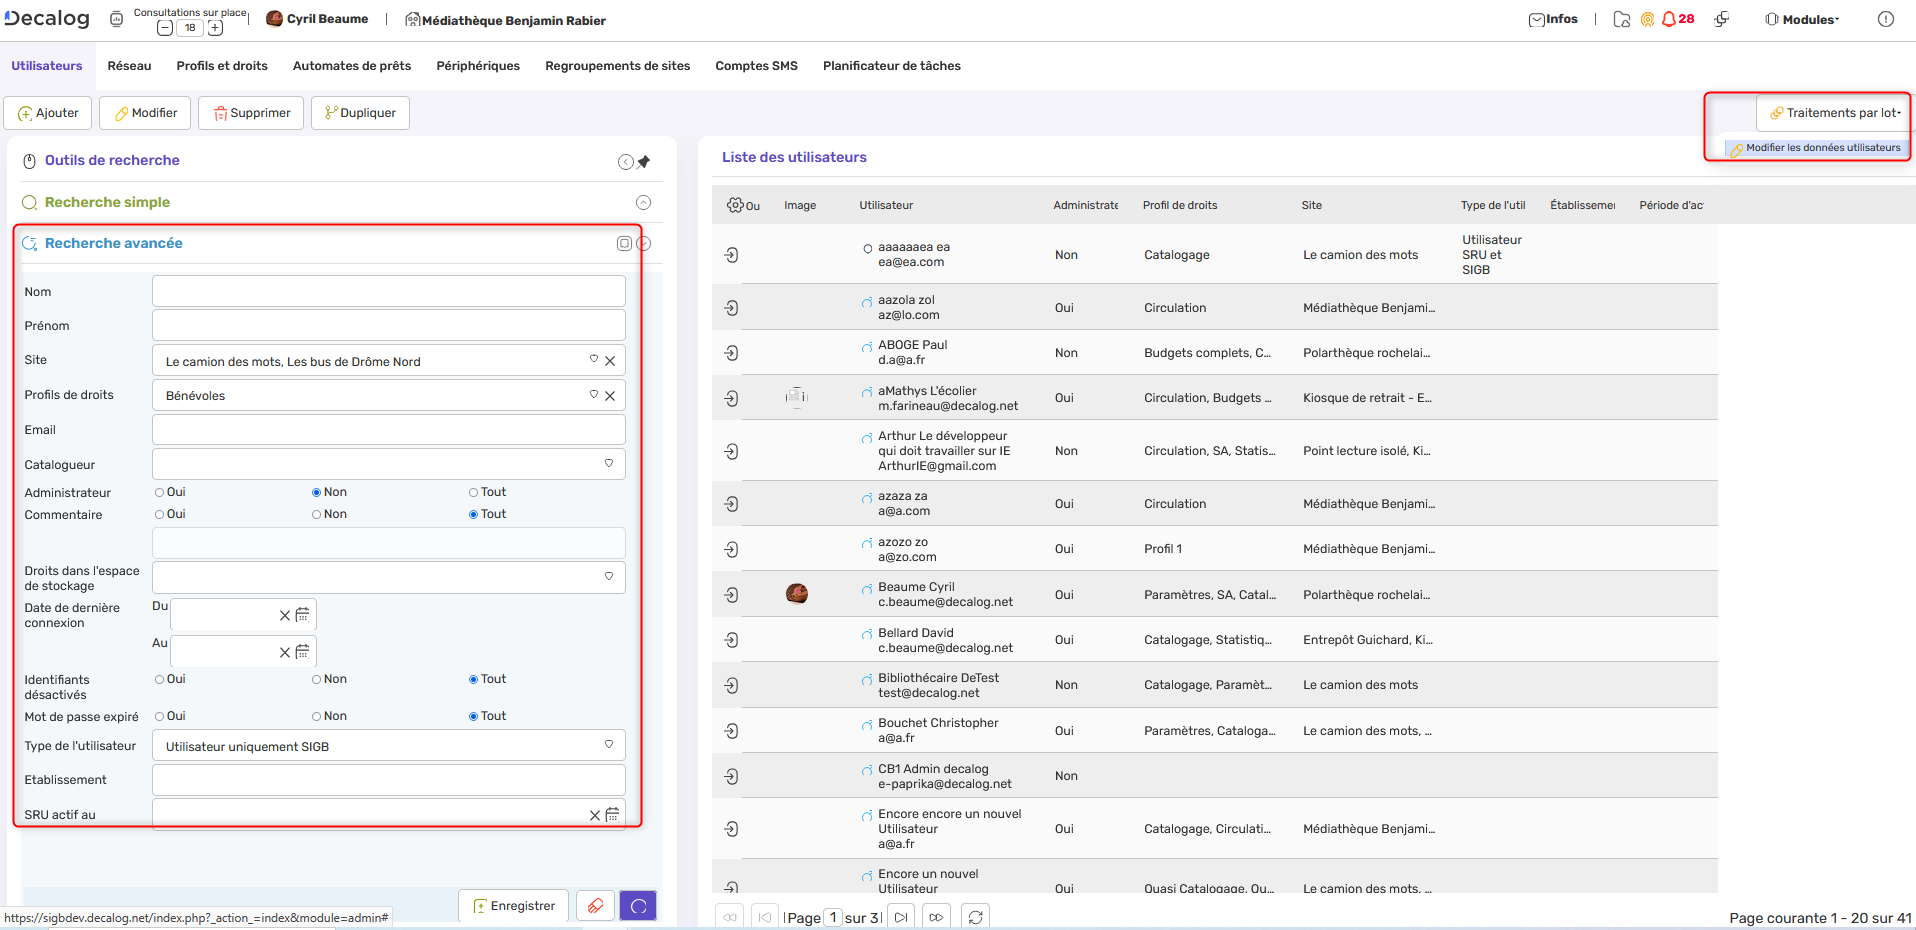Open the Comptes SMS tab
The width and height of the screenshot is (1916, 930).
pos(755,65)
